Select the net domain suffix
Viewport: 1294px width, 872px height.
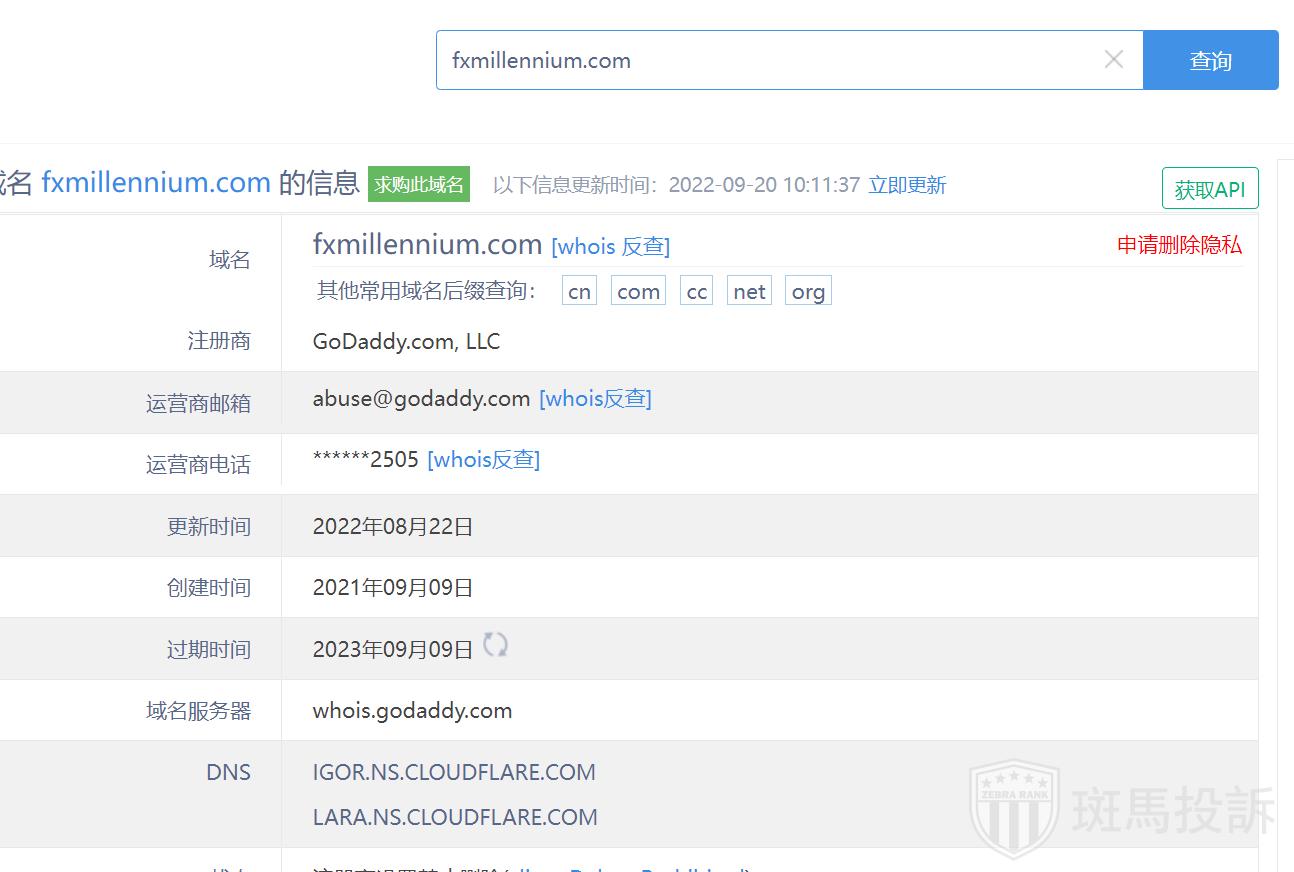pyautogui.click(x=749, y=291)
